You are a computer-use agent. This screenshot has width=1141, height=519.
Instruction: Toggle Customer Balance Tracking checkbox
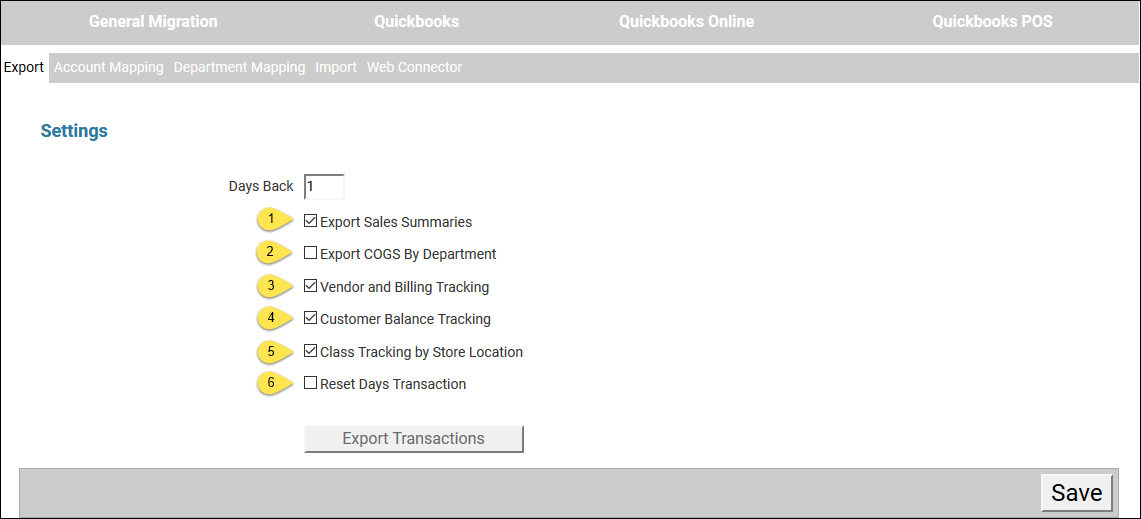tap(311, 318)
